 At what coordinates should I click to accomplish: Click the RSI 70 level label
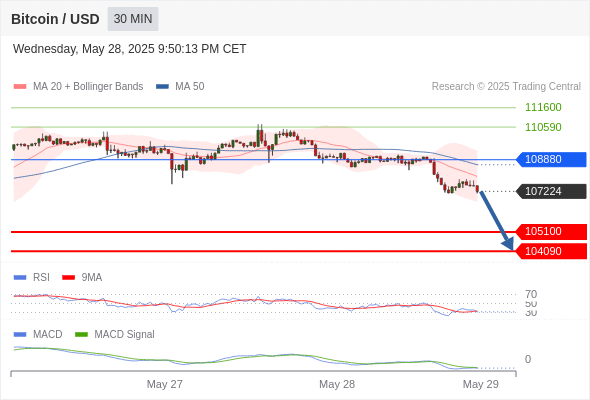531,294
